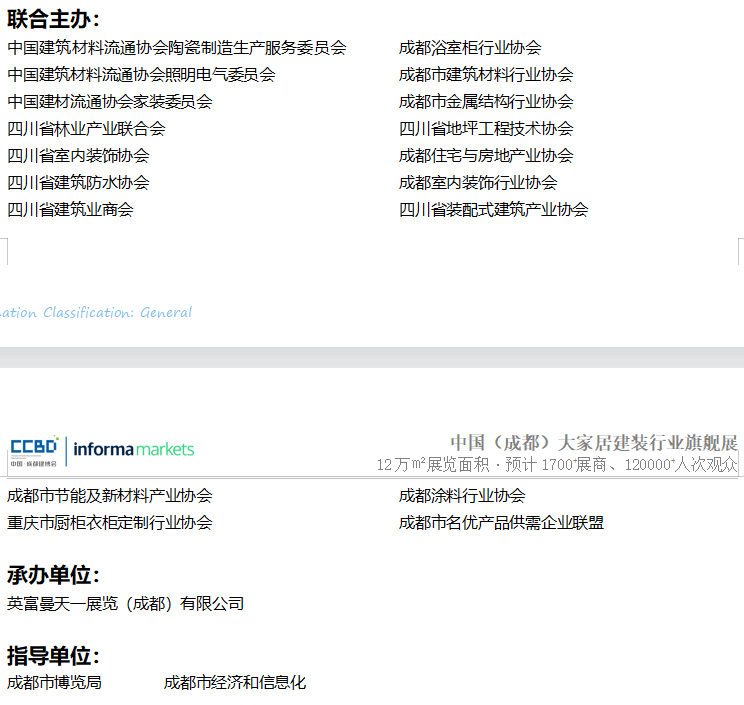Click the 四川省建筑业商会 line

coord(70,210)
